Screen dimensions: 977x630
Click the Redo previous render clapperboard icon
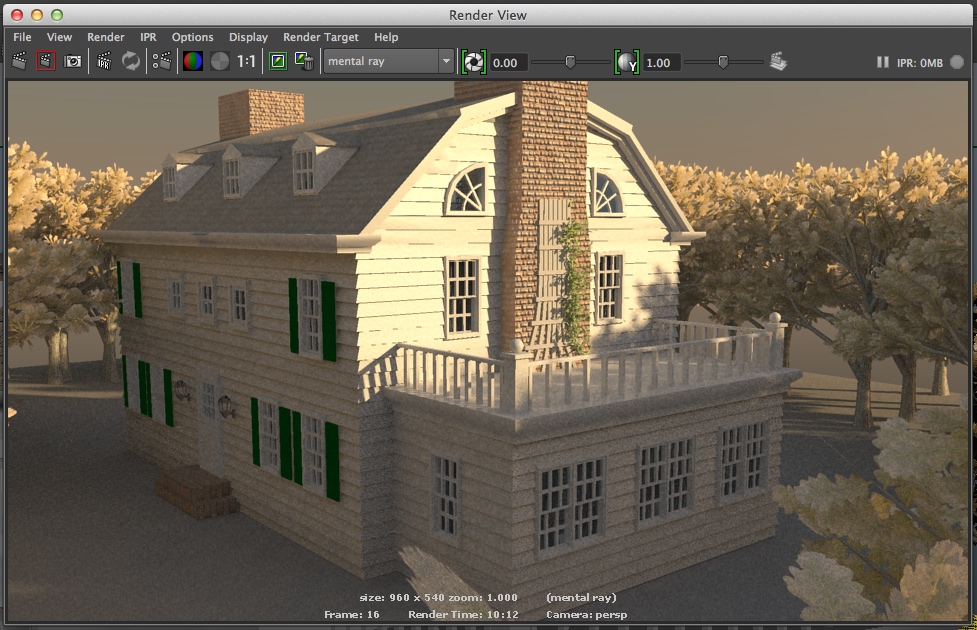click(x=20, y=61)
